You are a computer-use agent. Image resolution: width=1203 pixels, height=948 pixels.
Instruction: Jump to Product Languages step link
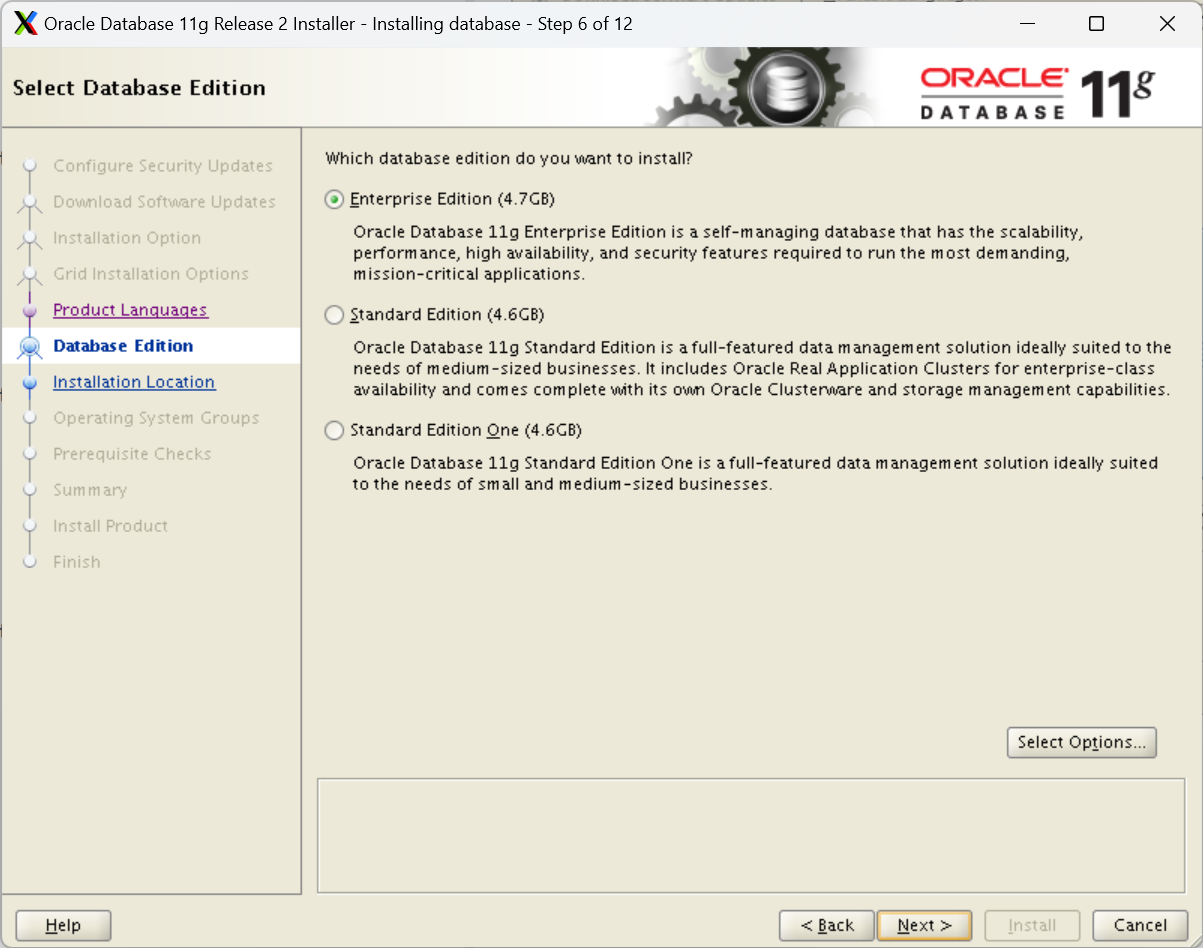(130, 310)
